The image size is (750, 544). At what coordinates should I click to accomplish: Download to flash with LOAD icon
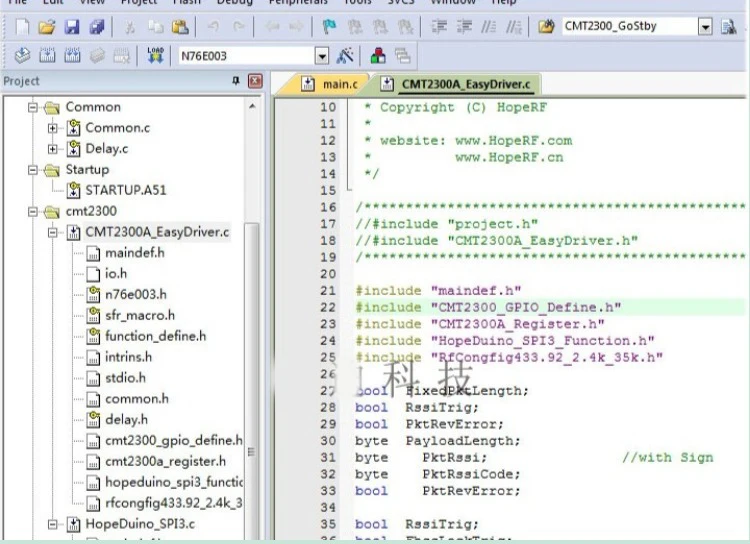point(155,56)
